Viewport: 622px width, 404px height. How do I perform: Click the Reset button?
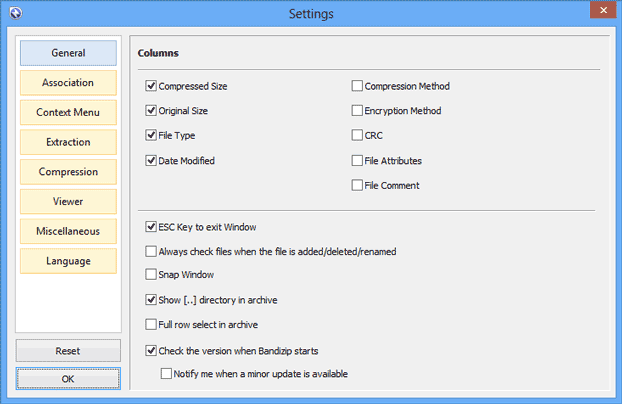click(68, 351)
